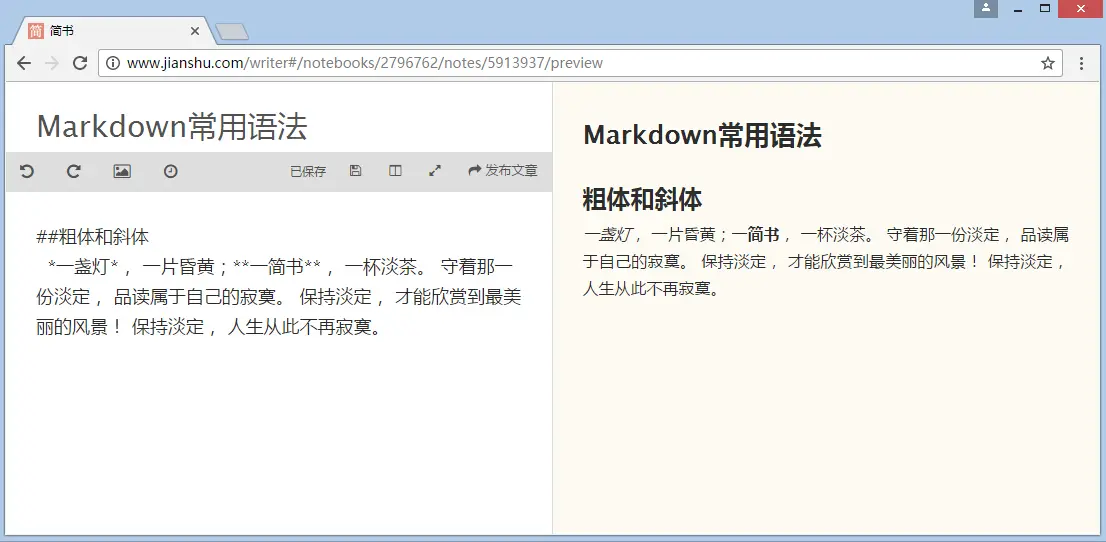
Task: Undo the last edit in editor toolbar
Action: [x=27, y=171]
